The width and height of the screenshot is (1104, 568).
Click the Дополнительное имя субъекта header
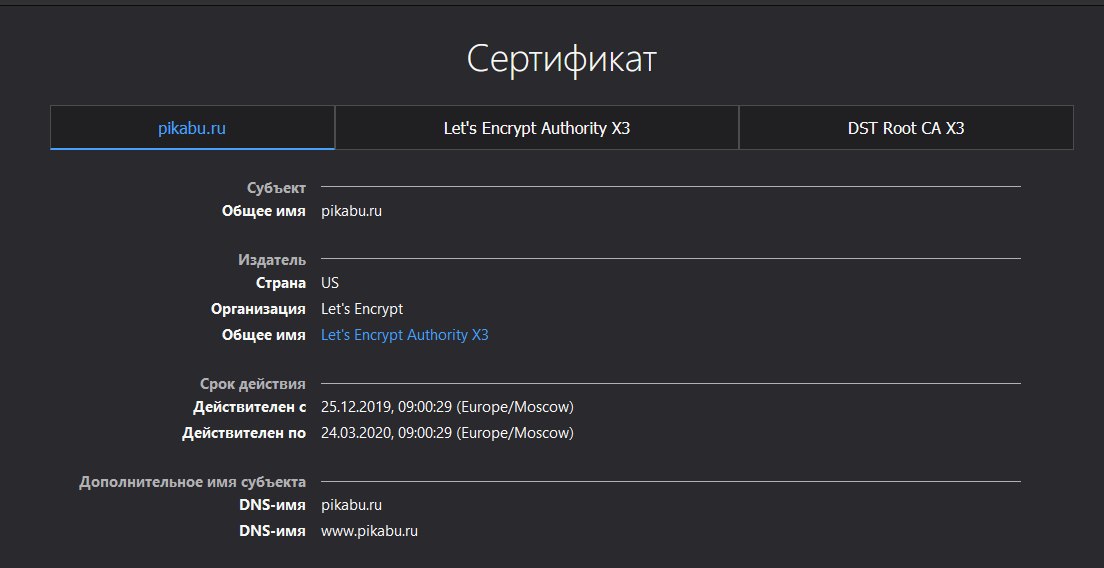coord(192,482)
